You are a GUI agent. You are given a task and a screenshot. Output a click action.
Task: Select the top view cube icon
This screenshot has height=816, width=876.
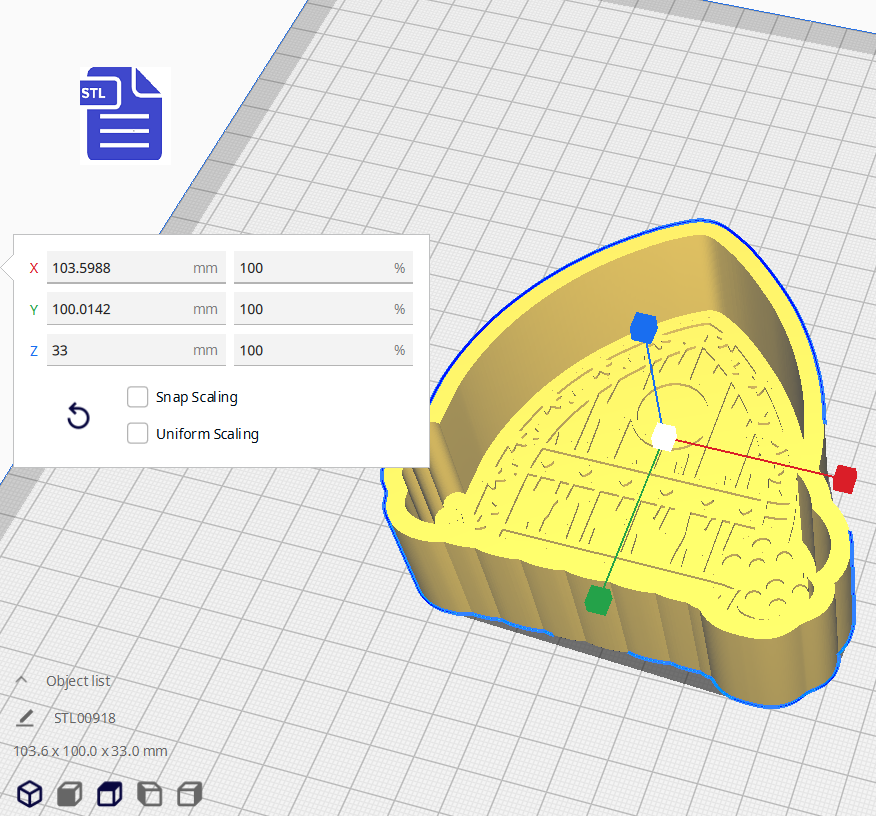click(108, 794)
